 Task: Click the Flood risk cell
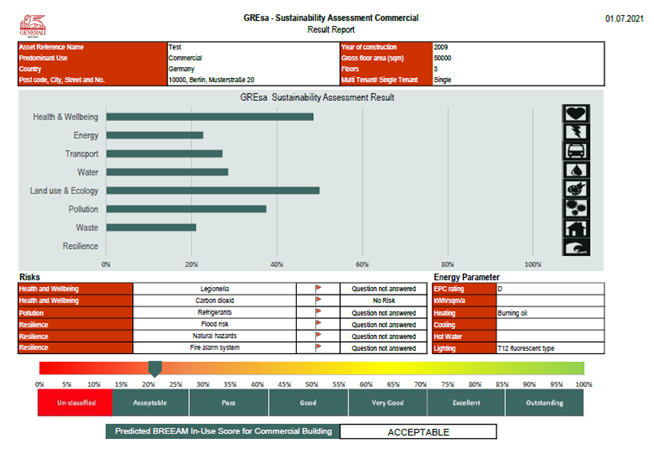point(214,324)
